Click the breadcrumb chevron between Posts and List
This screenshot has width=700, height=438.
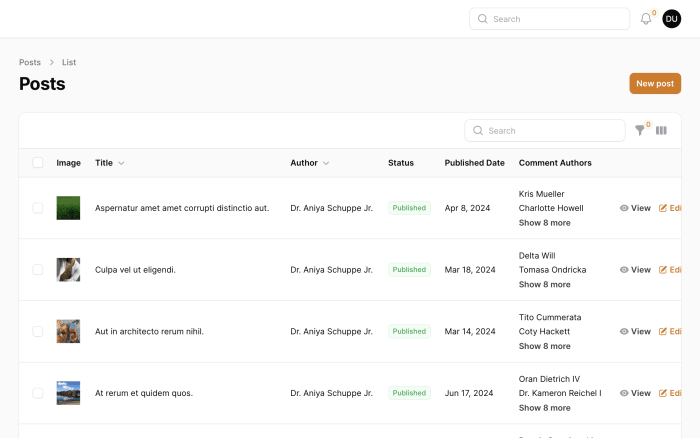click(x=51, y=62)
